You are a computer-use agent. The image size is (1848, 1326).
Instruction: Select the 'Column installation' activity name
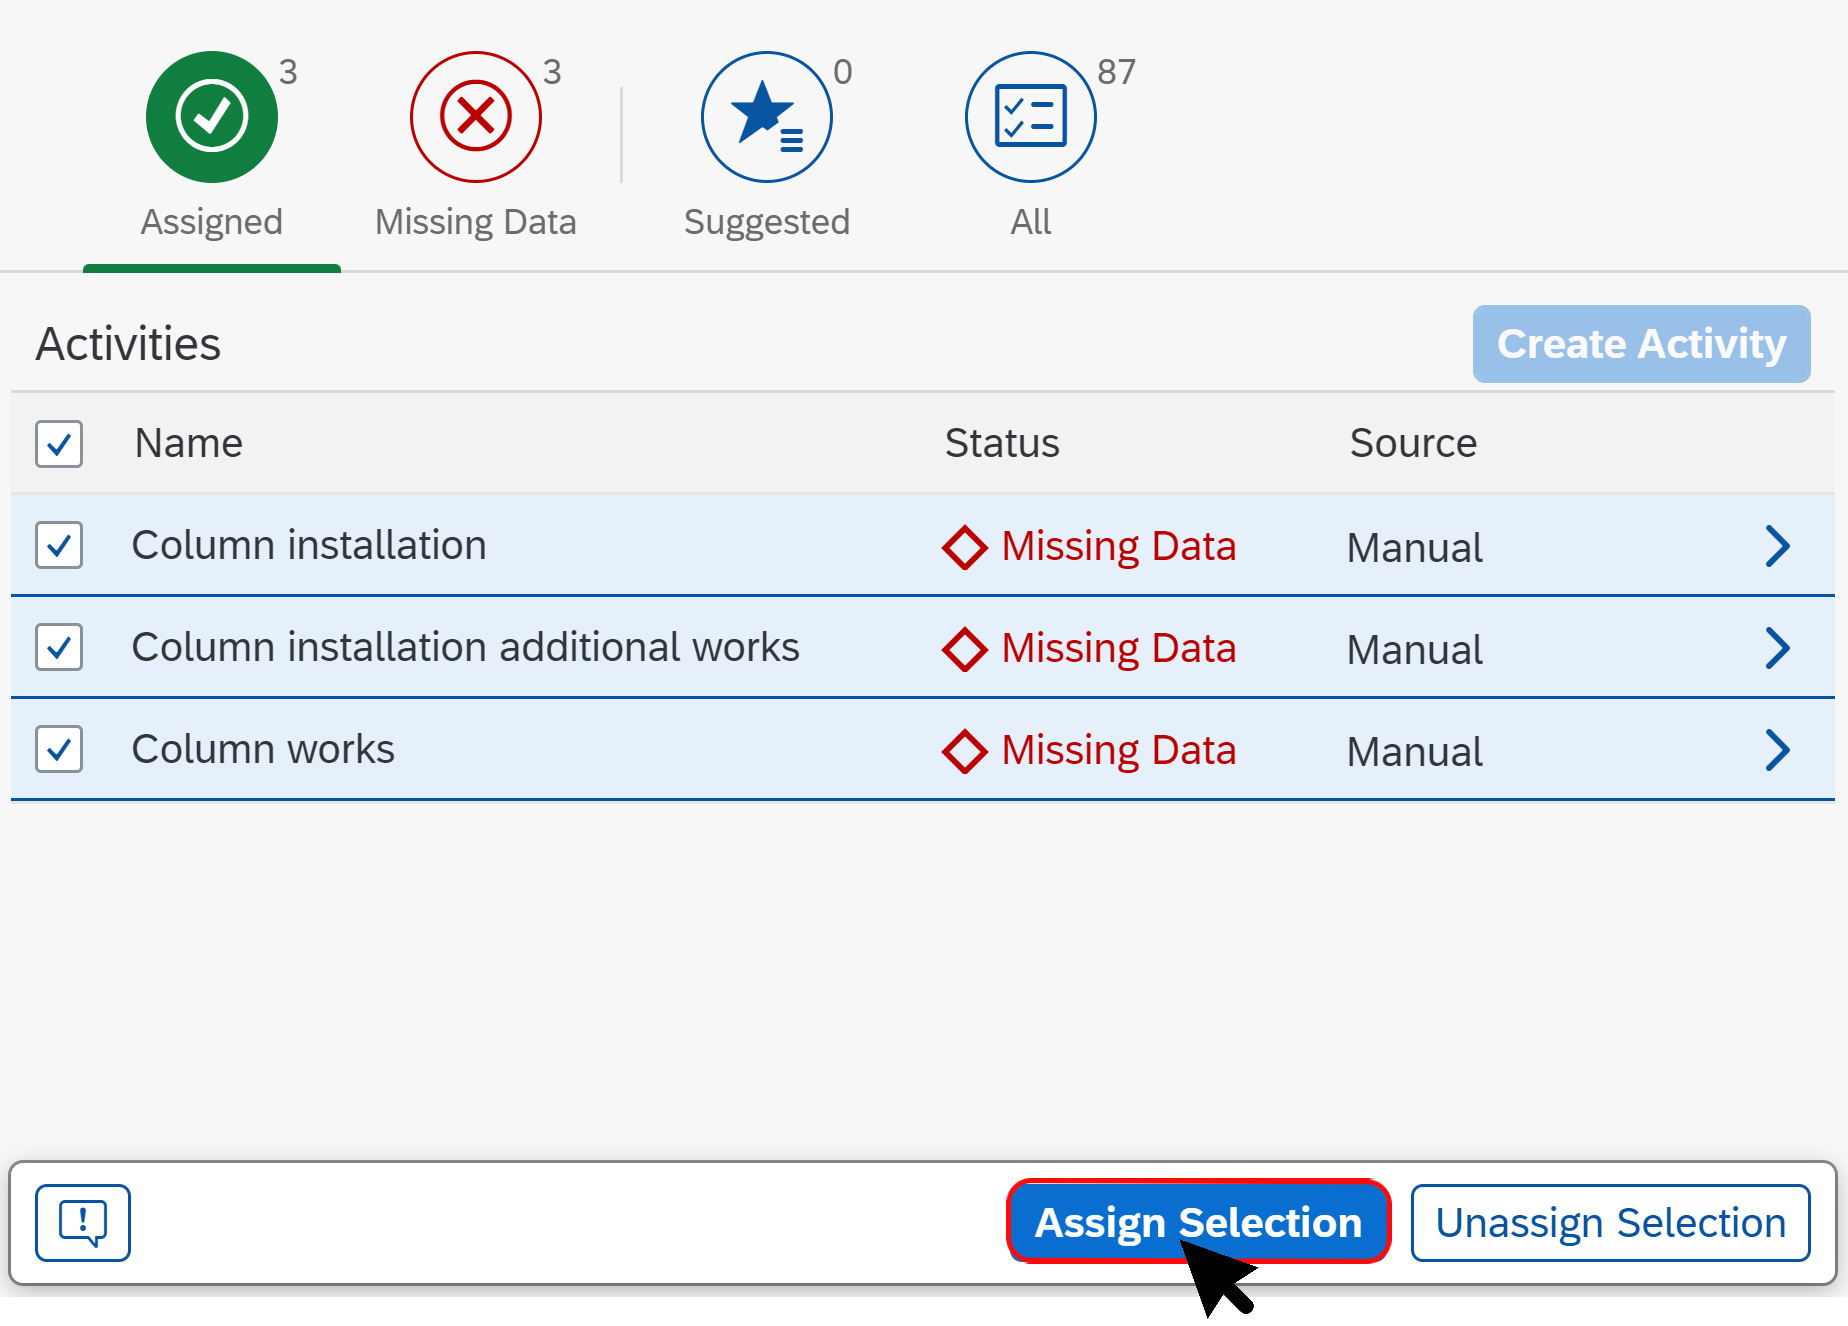pyautogui.click(x=309, y=545)
